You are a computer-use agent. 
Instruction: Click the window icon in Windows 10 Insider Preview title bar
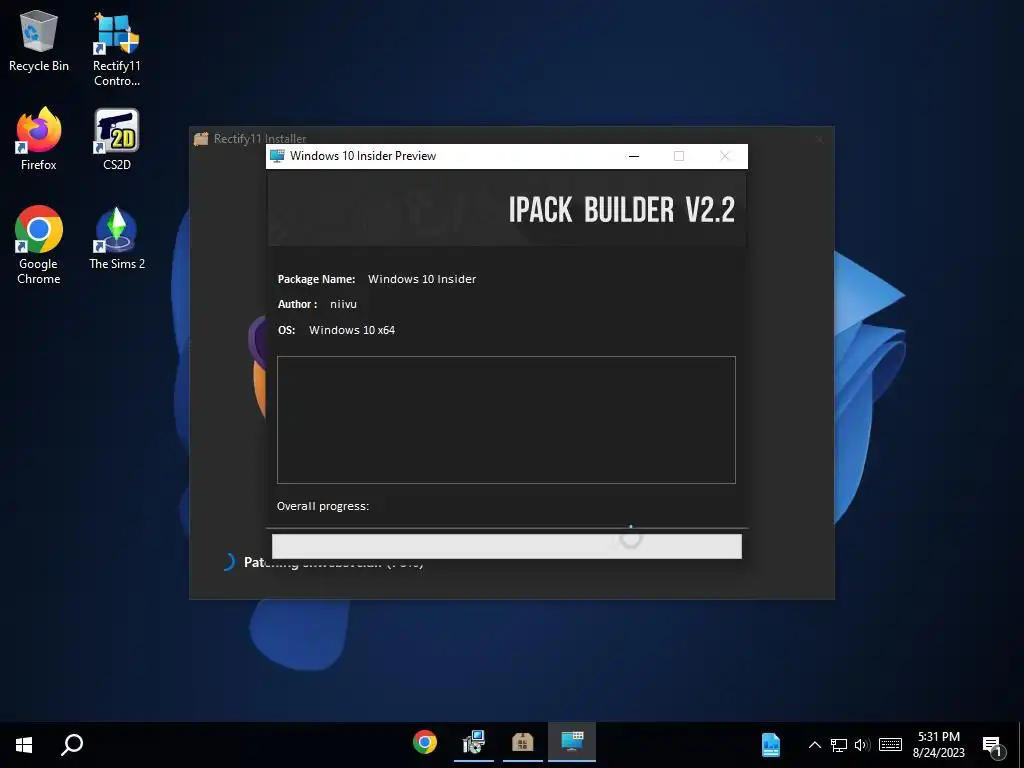(278, 156)
